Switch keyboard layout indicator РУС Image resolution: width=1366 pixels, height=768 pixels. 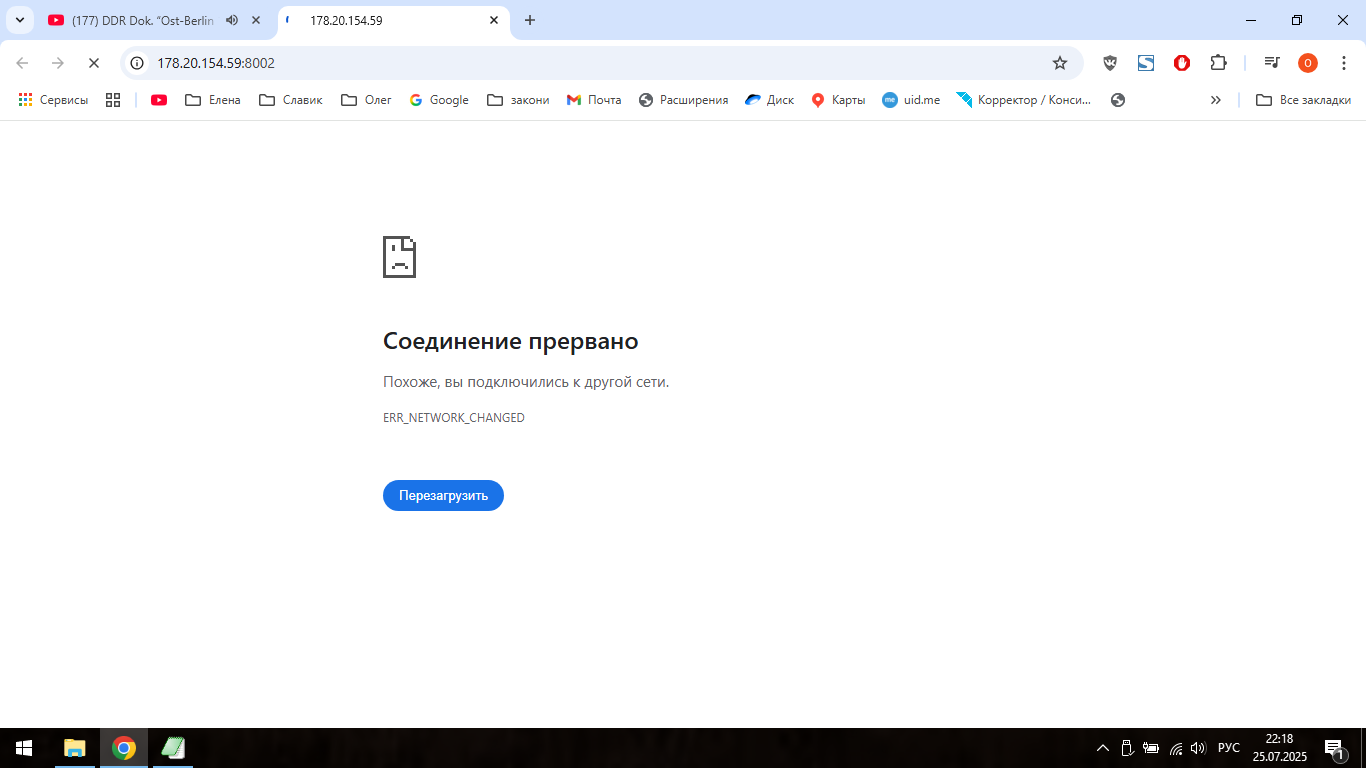[x=1228, y=747]
